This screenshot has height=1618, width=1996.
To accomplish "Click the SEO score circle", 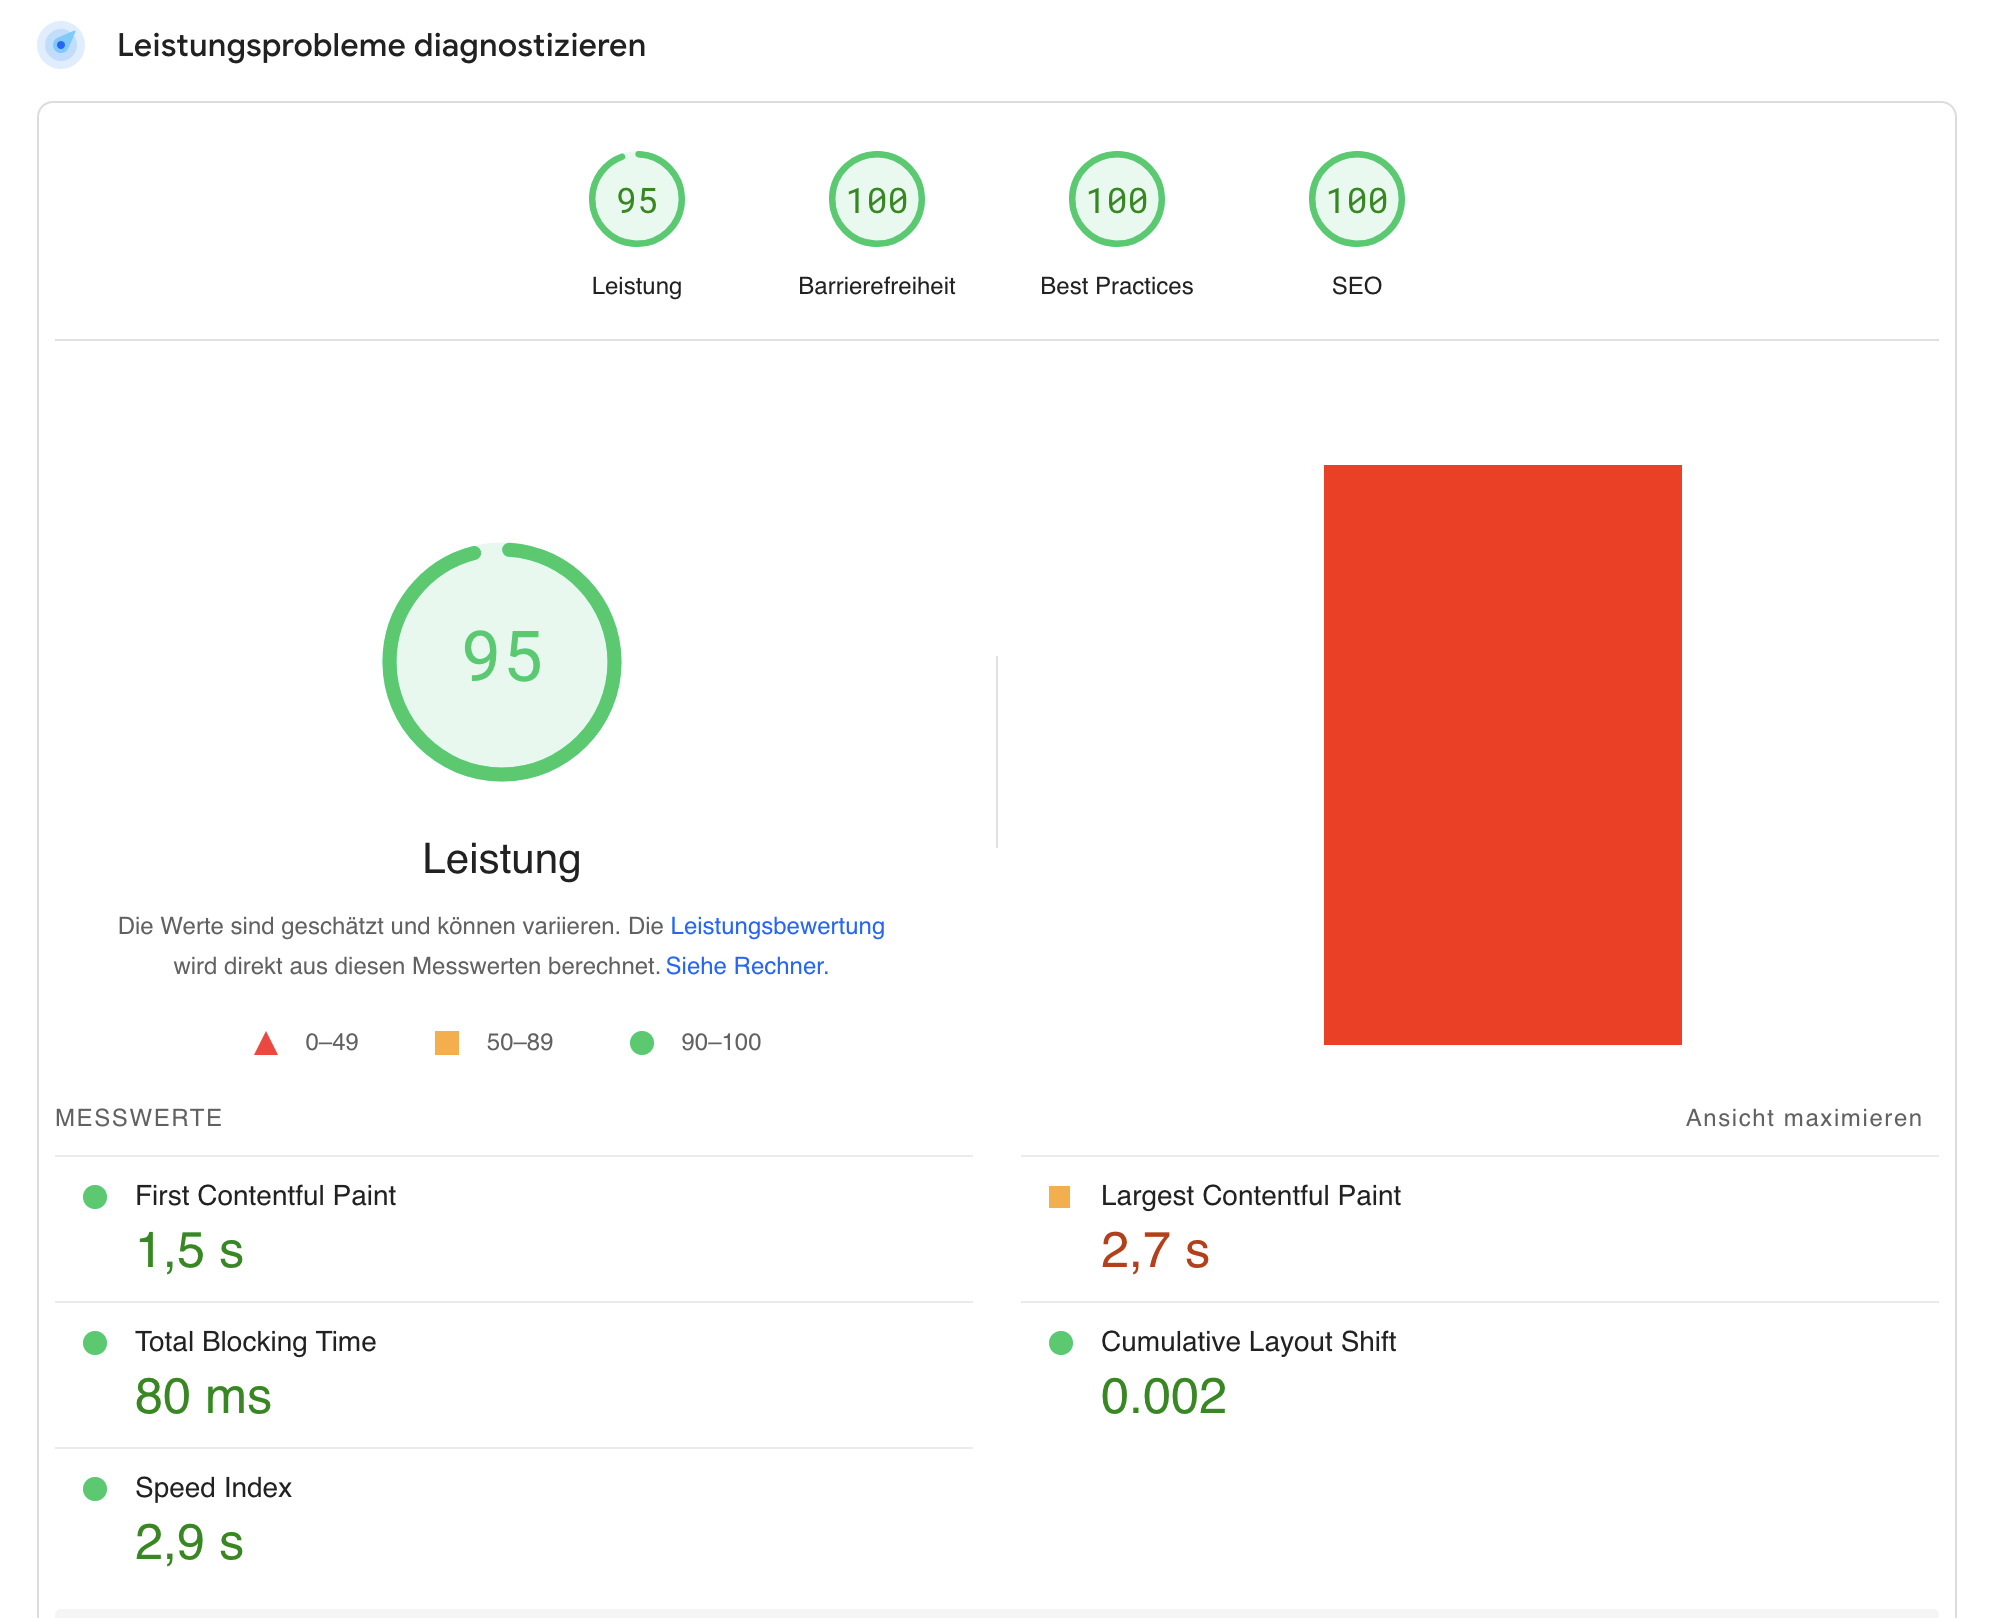I will click(1356, 200).
